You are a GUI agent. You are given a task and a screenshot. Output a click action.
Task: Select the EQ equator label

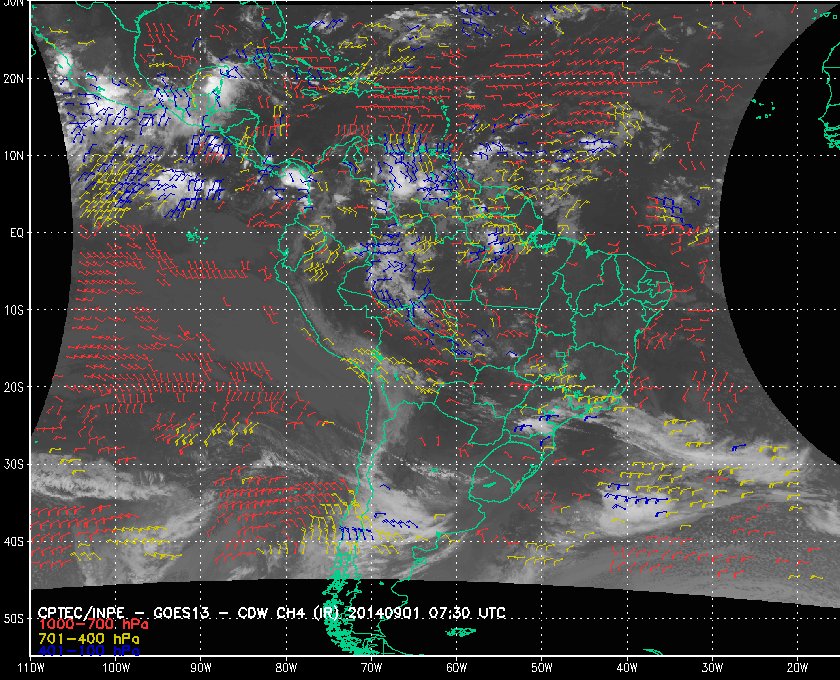17,233
